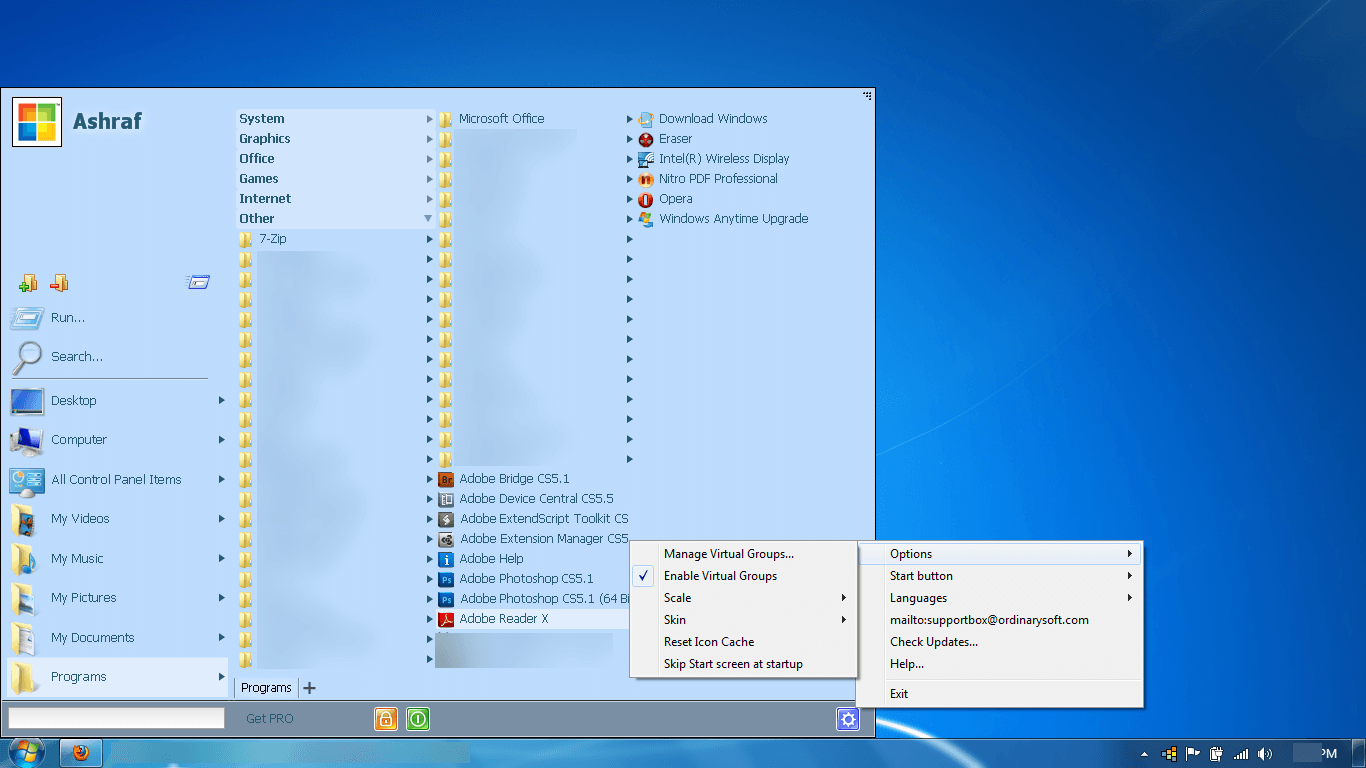Viewport: 1366px width, 768px height.
Task: Click the small window icon above Run
Action: (198, 282)
